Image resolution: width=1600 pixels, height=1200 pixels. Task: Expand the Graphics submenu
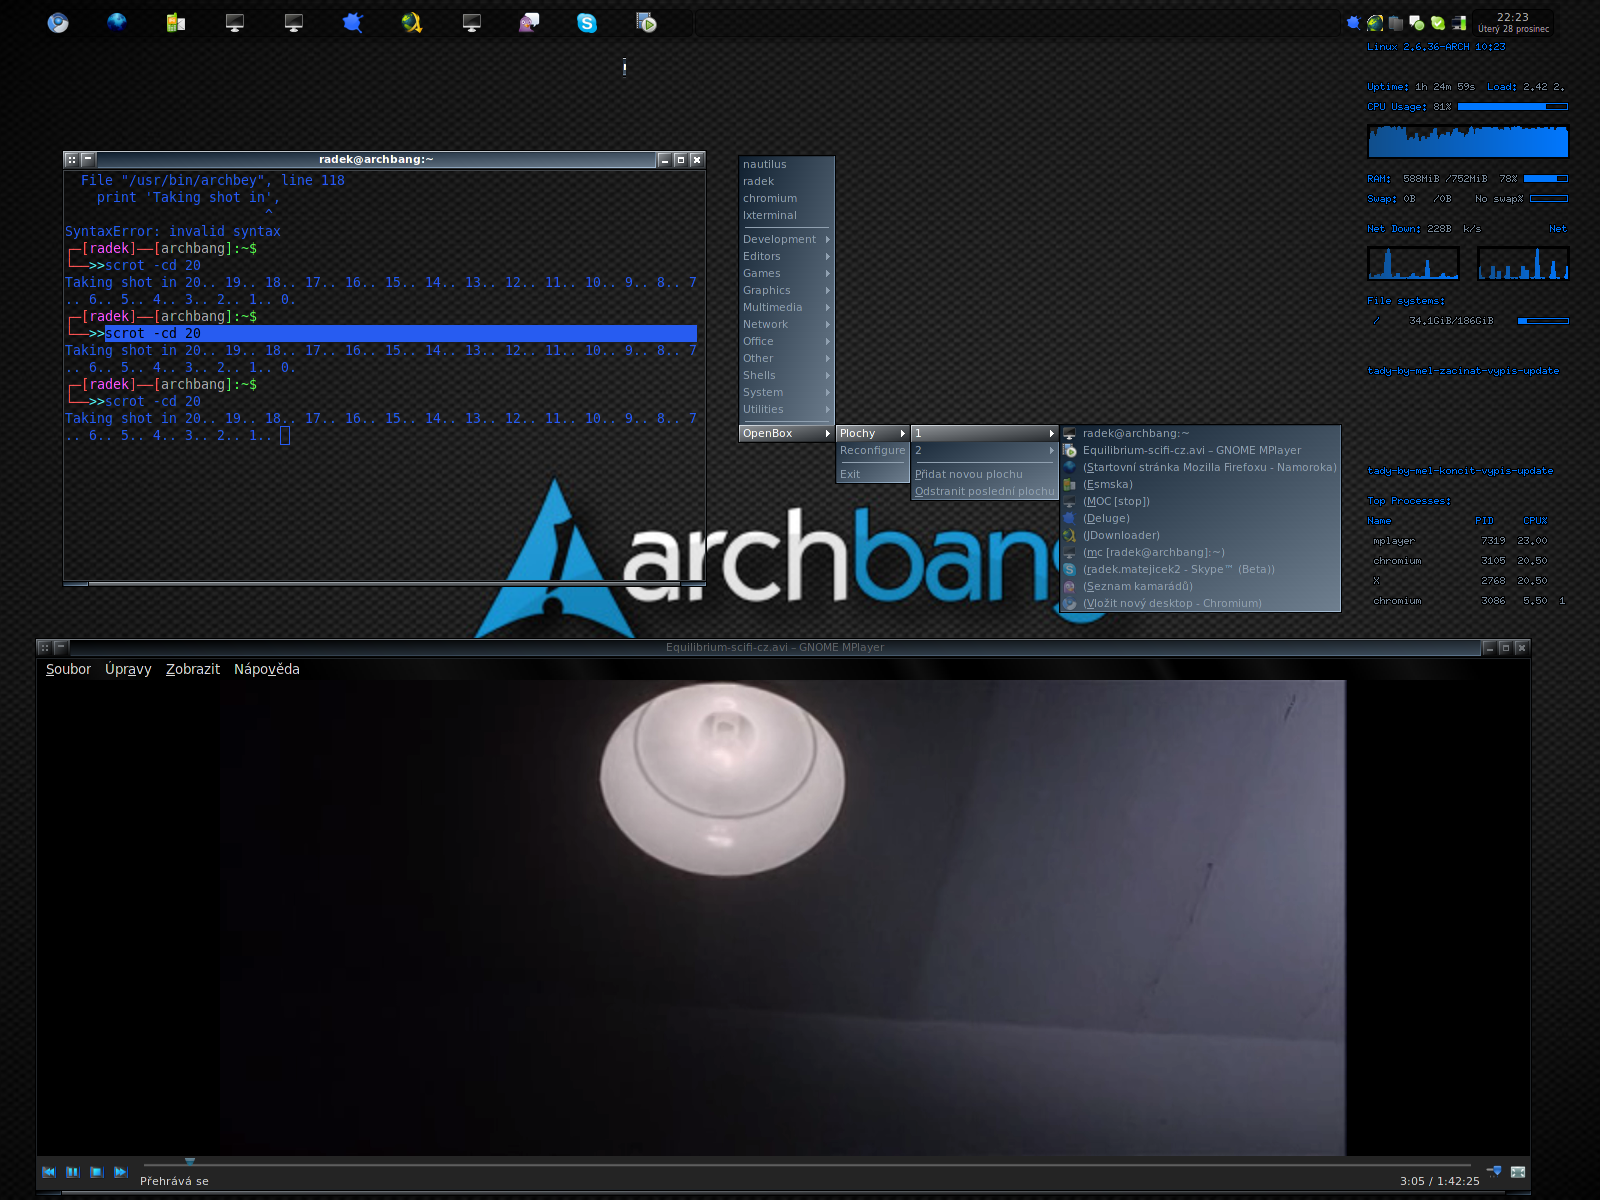[x=786, y=290]
